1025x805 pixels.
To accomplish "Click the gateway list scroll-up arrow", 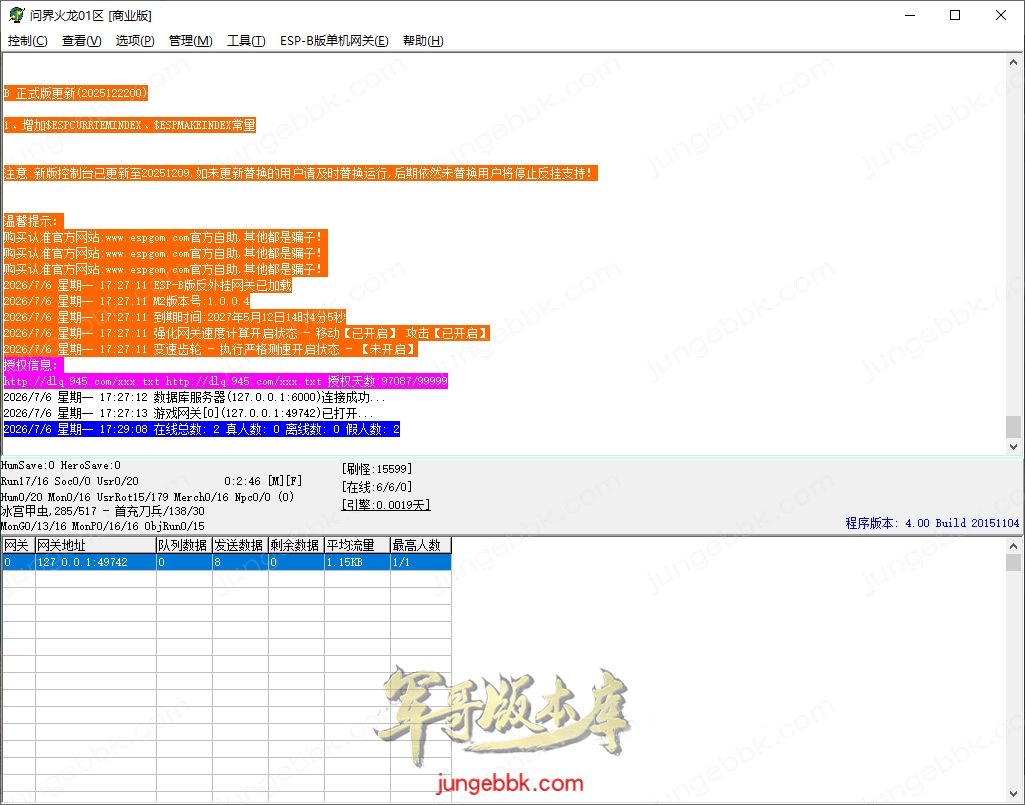I will 1013,545.
